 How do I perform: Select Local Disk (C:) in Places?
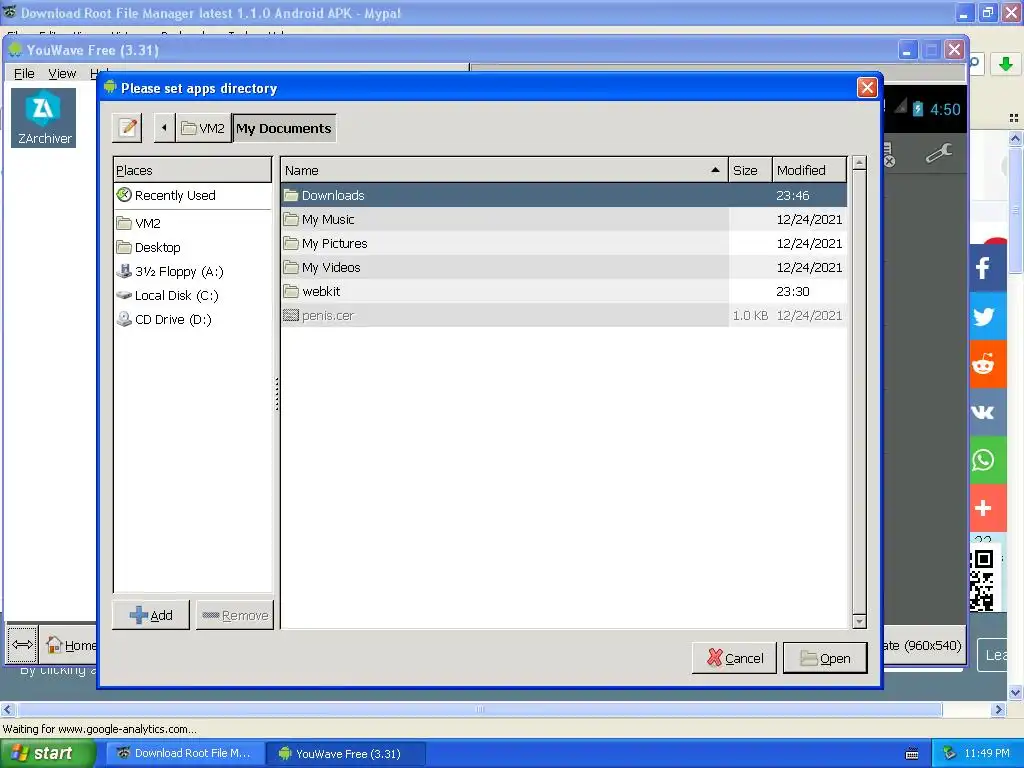tap(192, 296)
